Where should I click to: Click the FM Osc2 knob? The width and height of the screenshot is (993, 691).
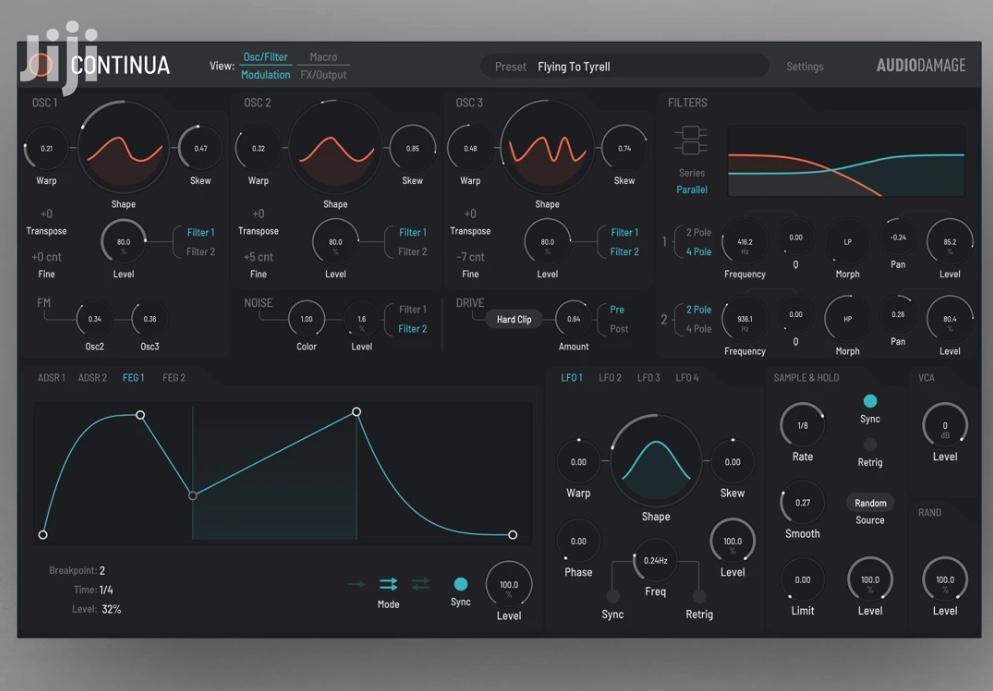coord(94,319)
